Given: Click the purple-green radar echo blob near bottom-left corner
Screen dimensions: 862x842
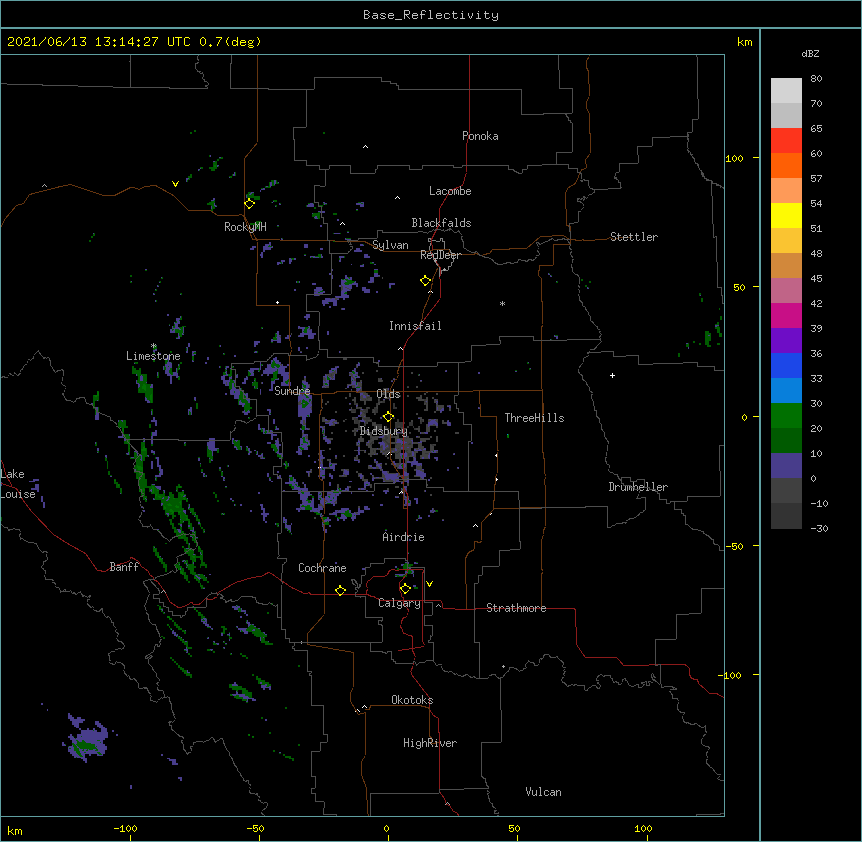Looking at the screenshot, I should click(86, 738).
